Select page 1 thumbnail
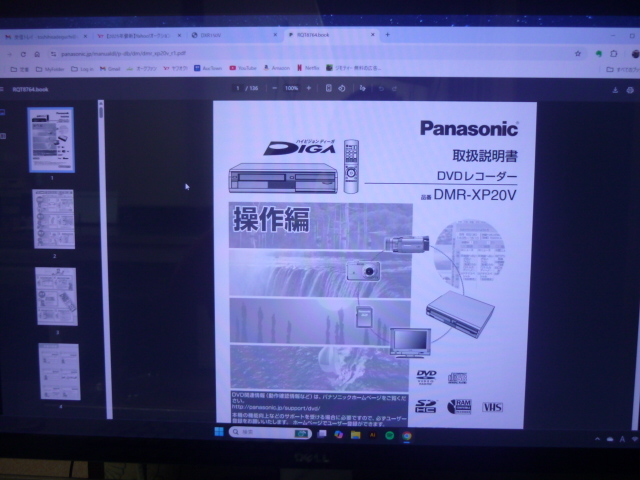The image size is (640, 480). pos(51,140)
